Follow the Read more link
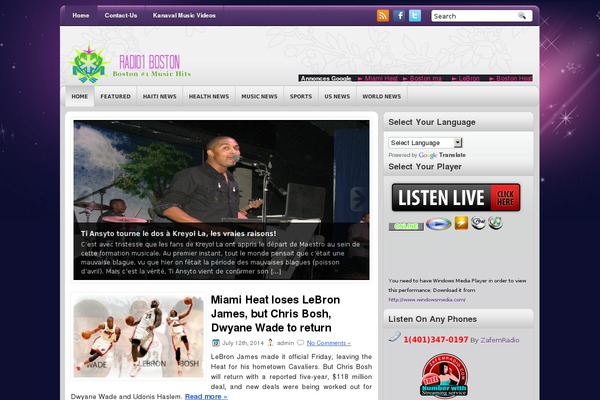Screen dimensions: 600x400 coord(206,396)
